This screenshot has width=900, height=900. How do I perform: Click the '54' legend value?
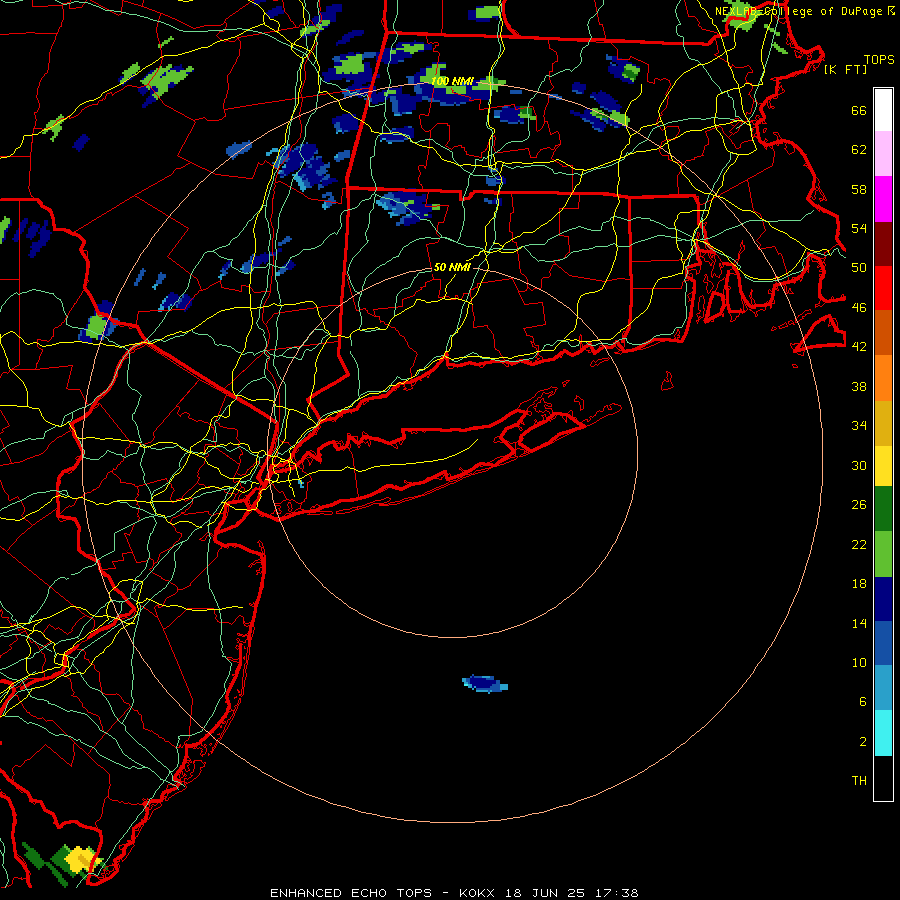click(x=859, y=228)
